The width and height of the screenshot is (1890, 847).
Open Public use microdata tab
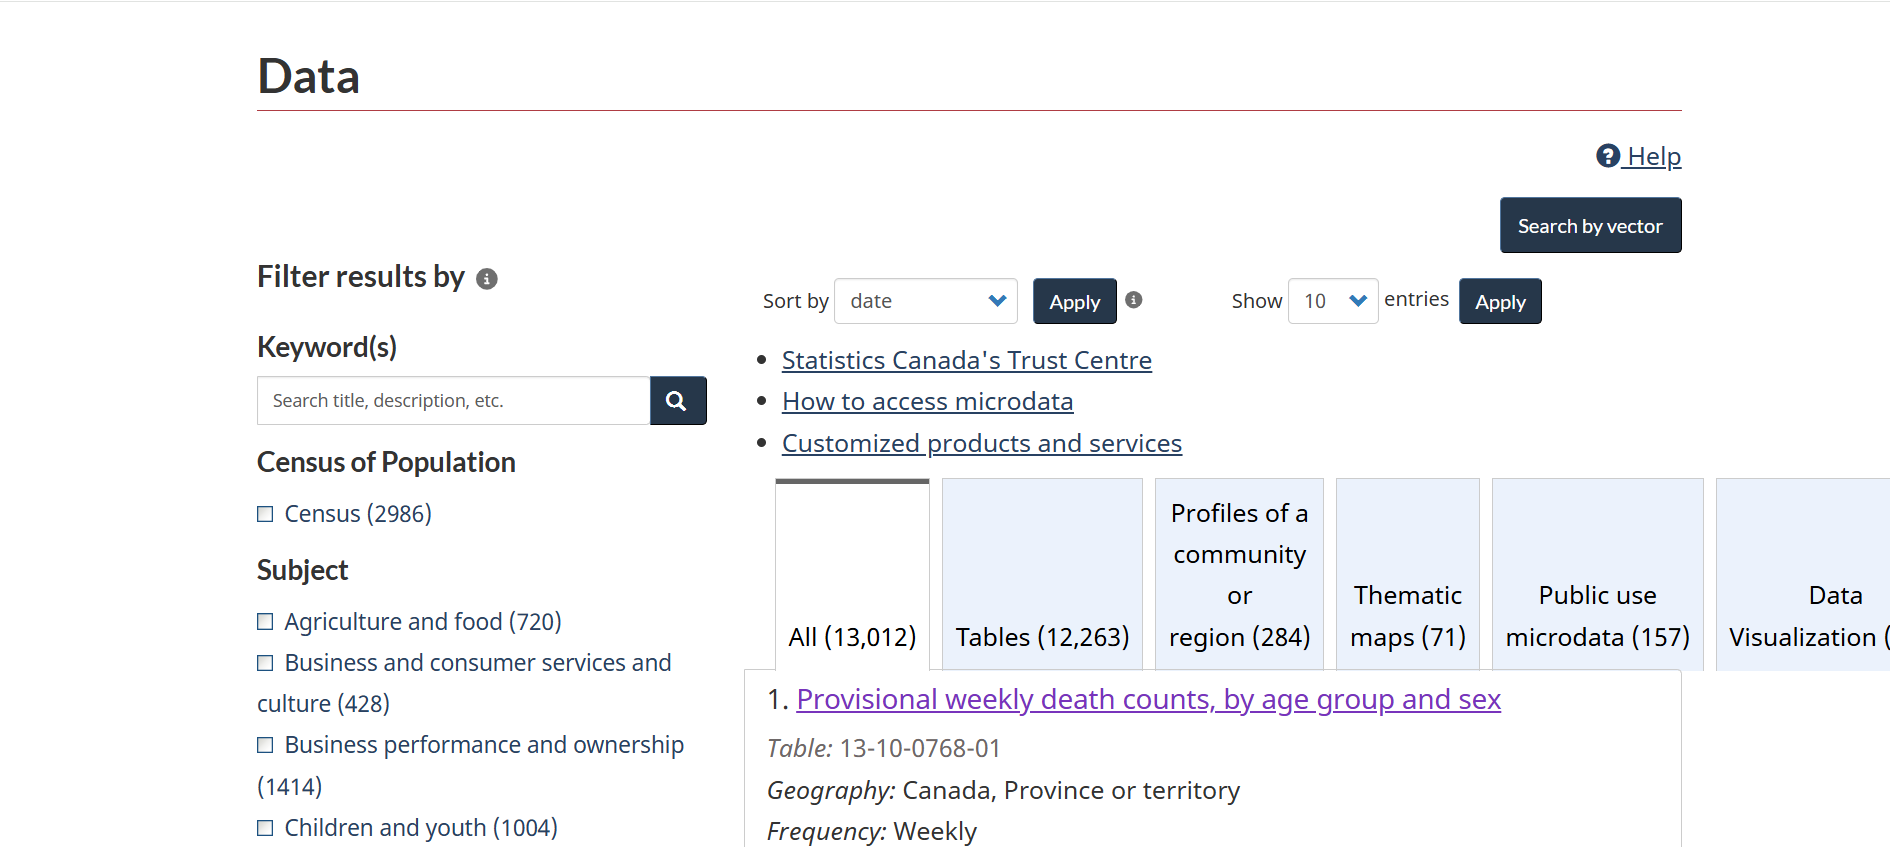coord(1598,574)
